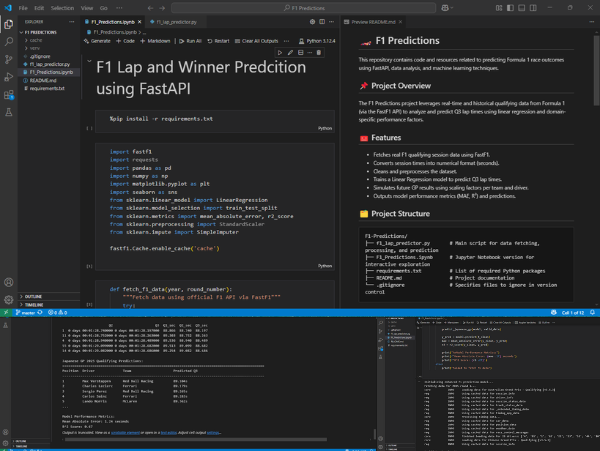
Task: Click Clear All Outputs
Action: pos(256,41)
